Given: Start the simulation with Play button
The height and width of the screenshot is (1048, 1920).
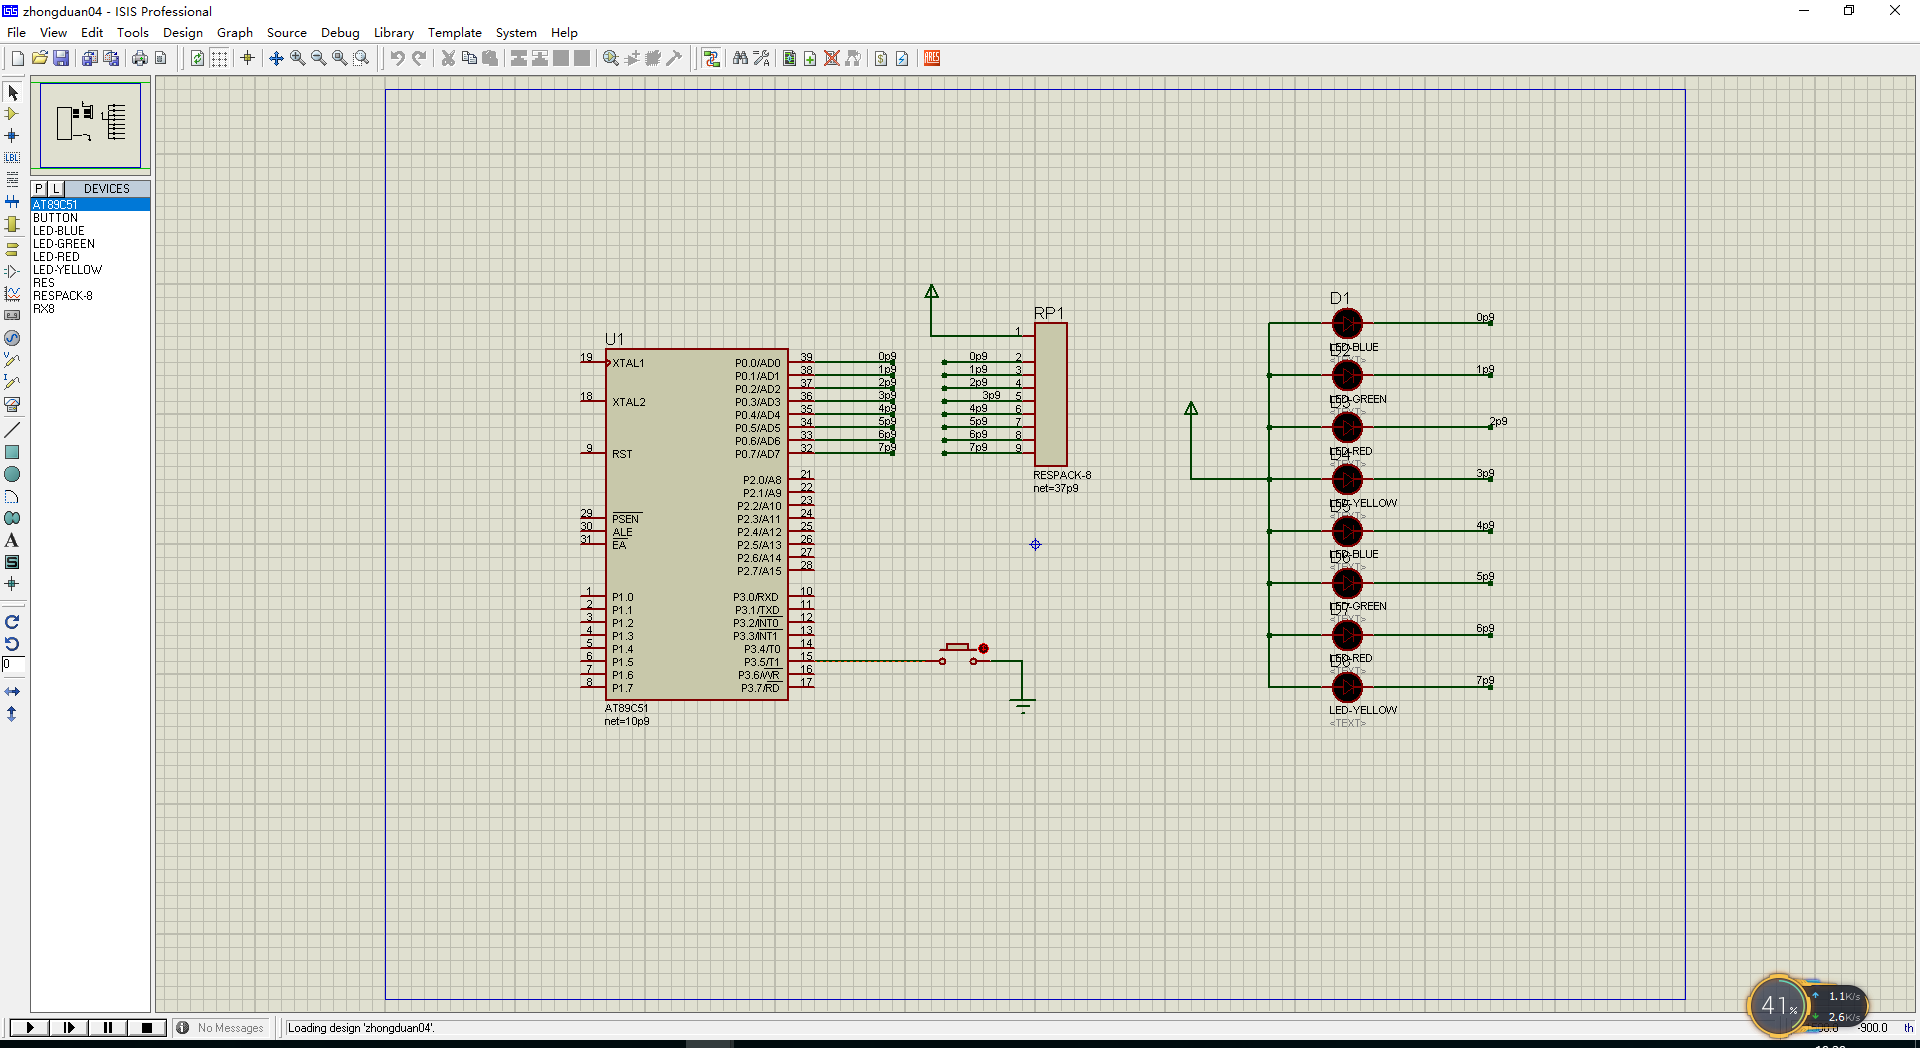Looking at the screenshot, I should (x=30, y=1027).
